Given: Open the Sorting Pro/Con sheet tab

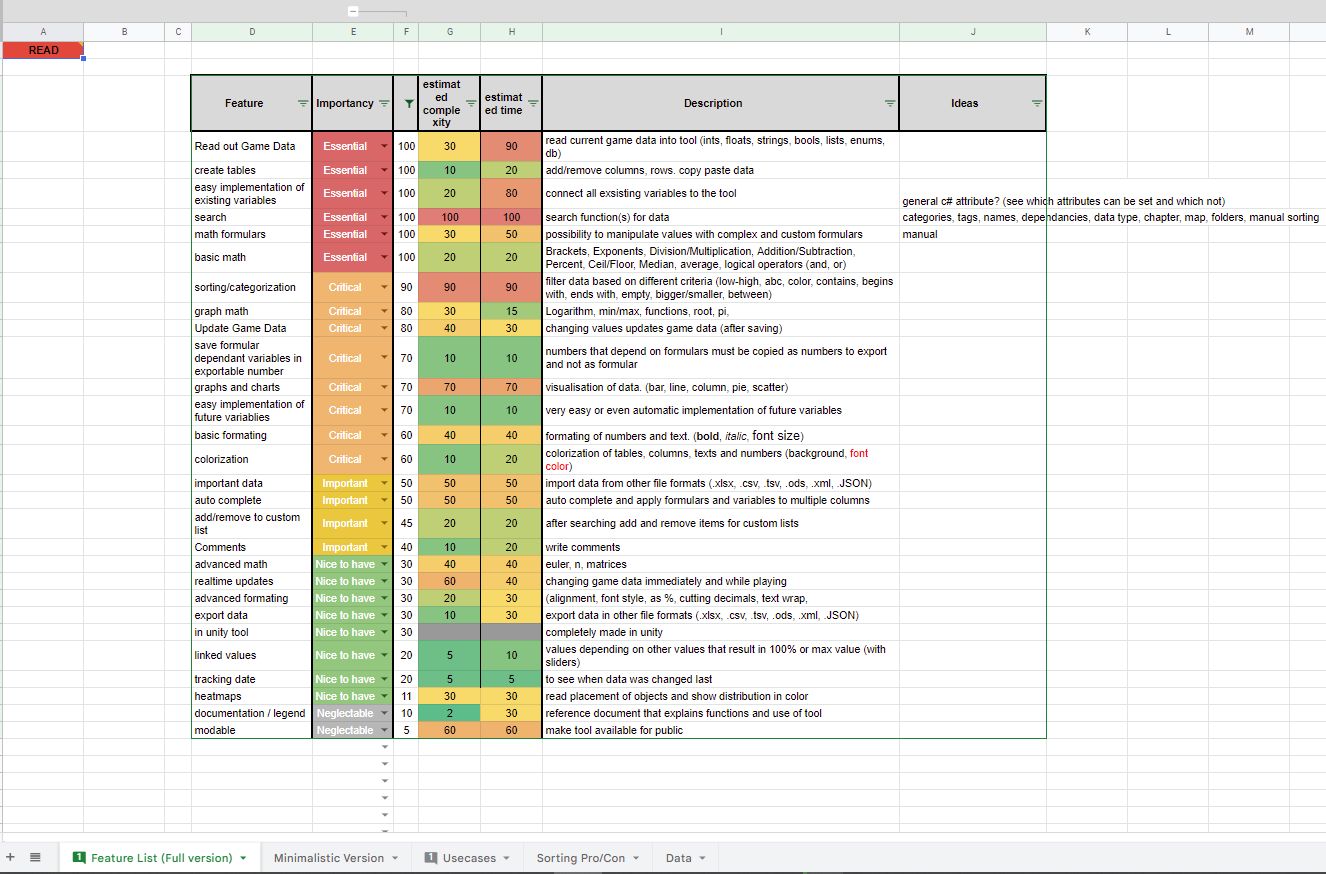Looking at the screenshot, I should point(580,858).
